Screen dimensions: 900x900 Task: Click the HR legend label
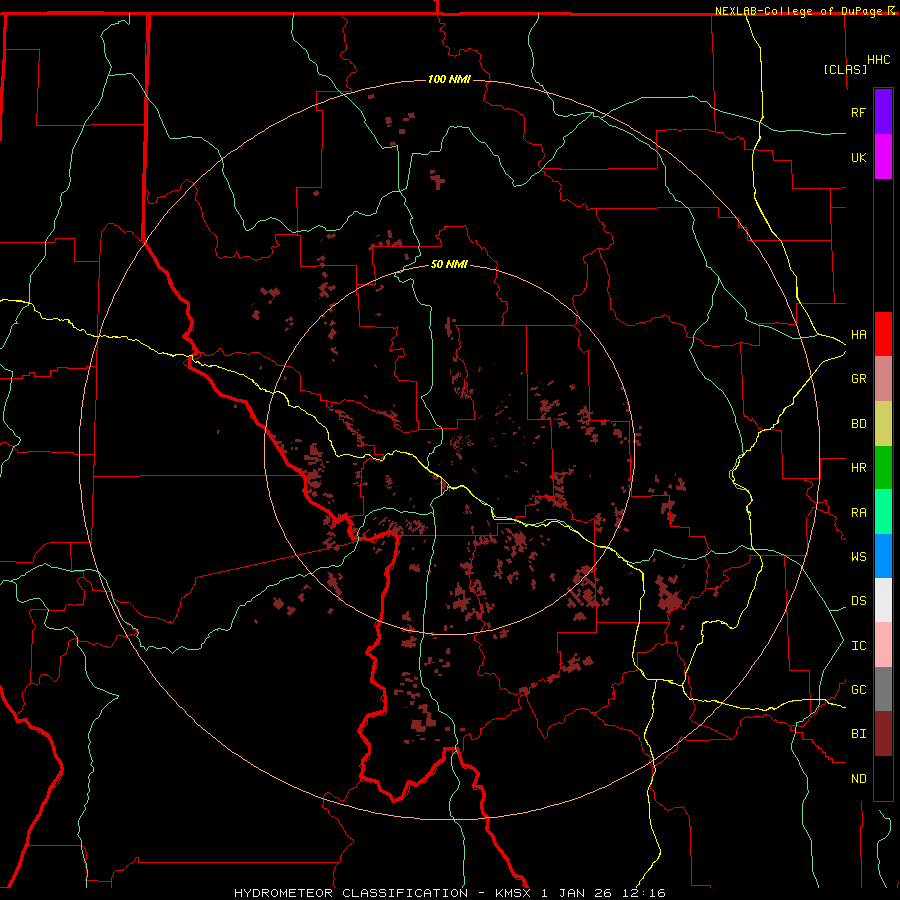(x=858, y=468)
